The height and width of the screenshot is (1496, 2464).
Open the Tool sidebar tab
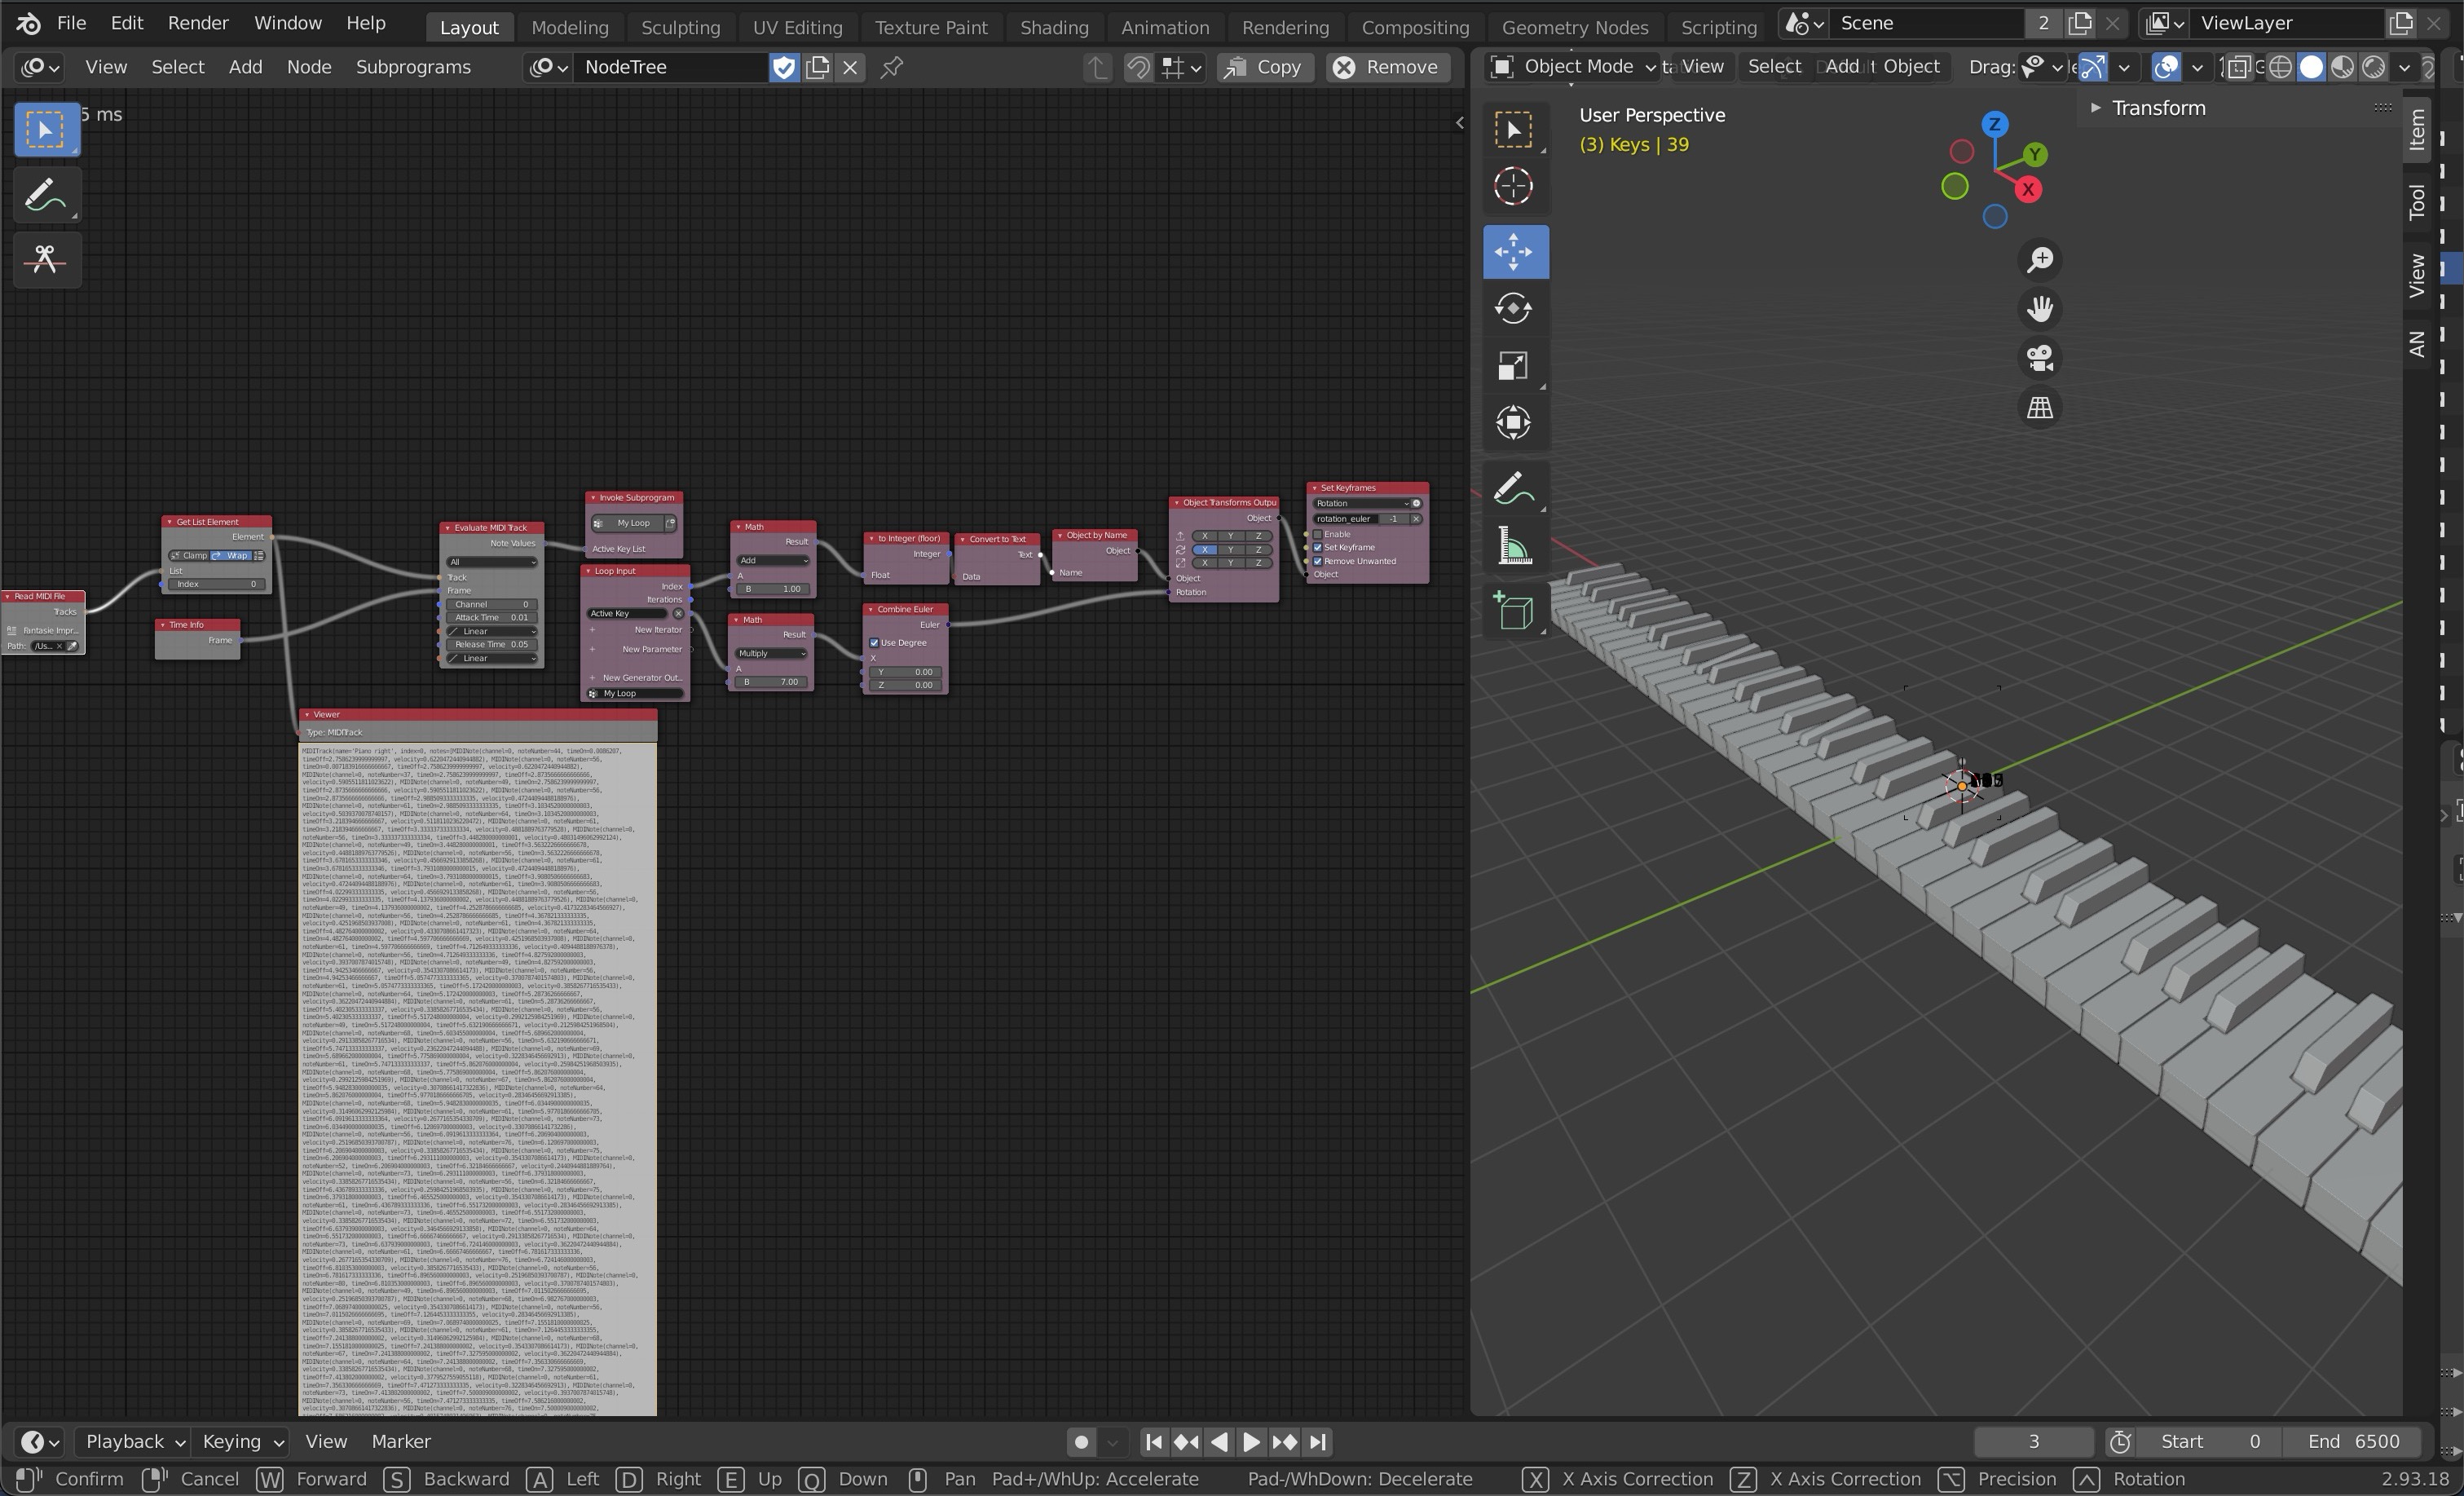[x=2418, y=202]
